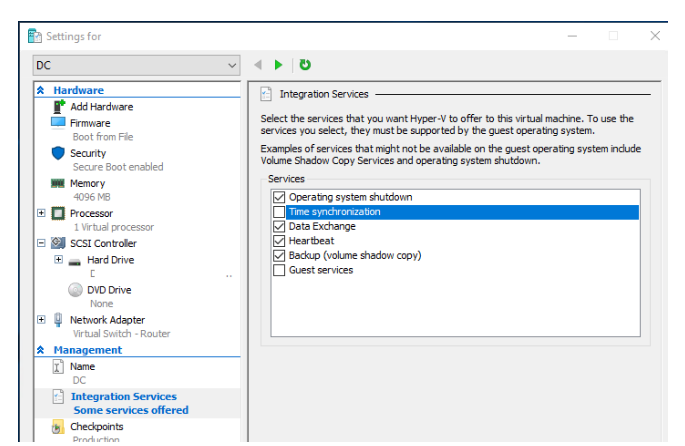Screen dimensions: 685x446
Task: Click the Name item icon
Action: tap(58, 366)
